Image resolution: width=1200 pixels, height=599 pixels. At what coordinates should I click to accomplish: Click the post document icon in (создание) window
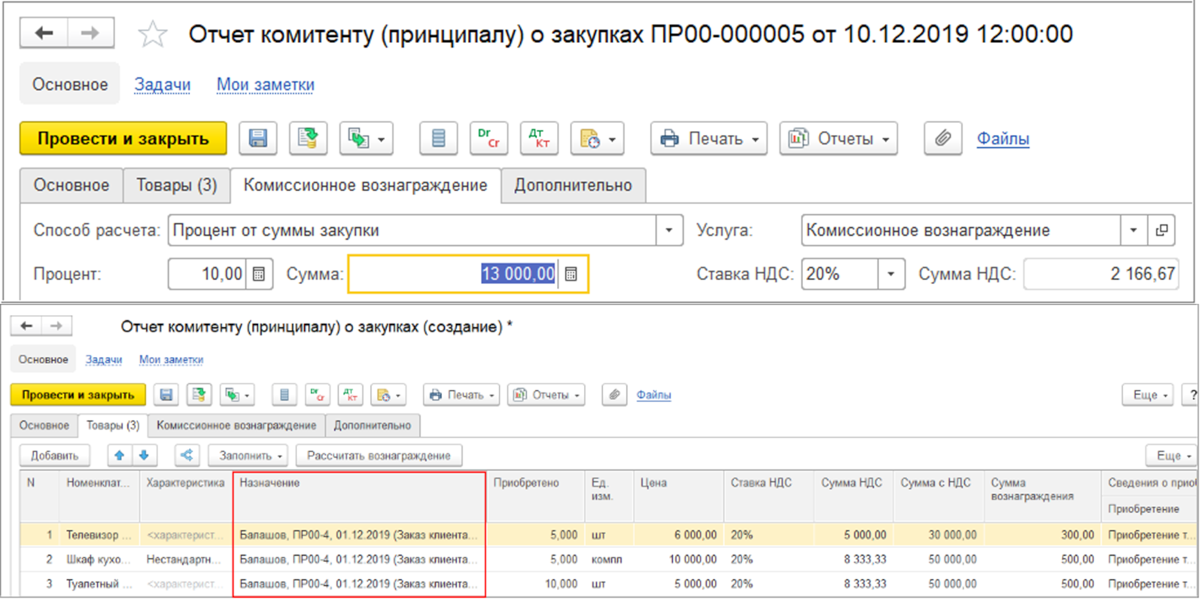(198, 395)
